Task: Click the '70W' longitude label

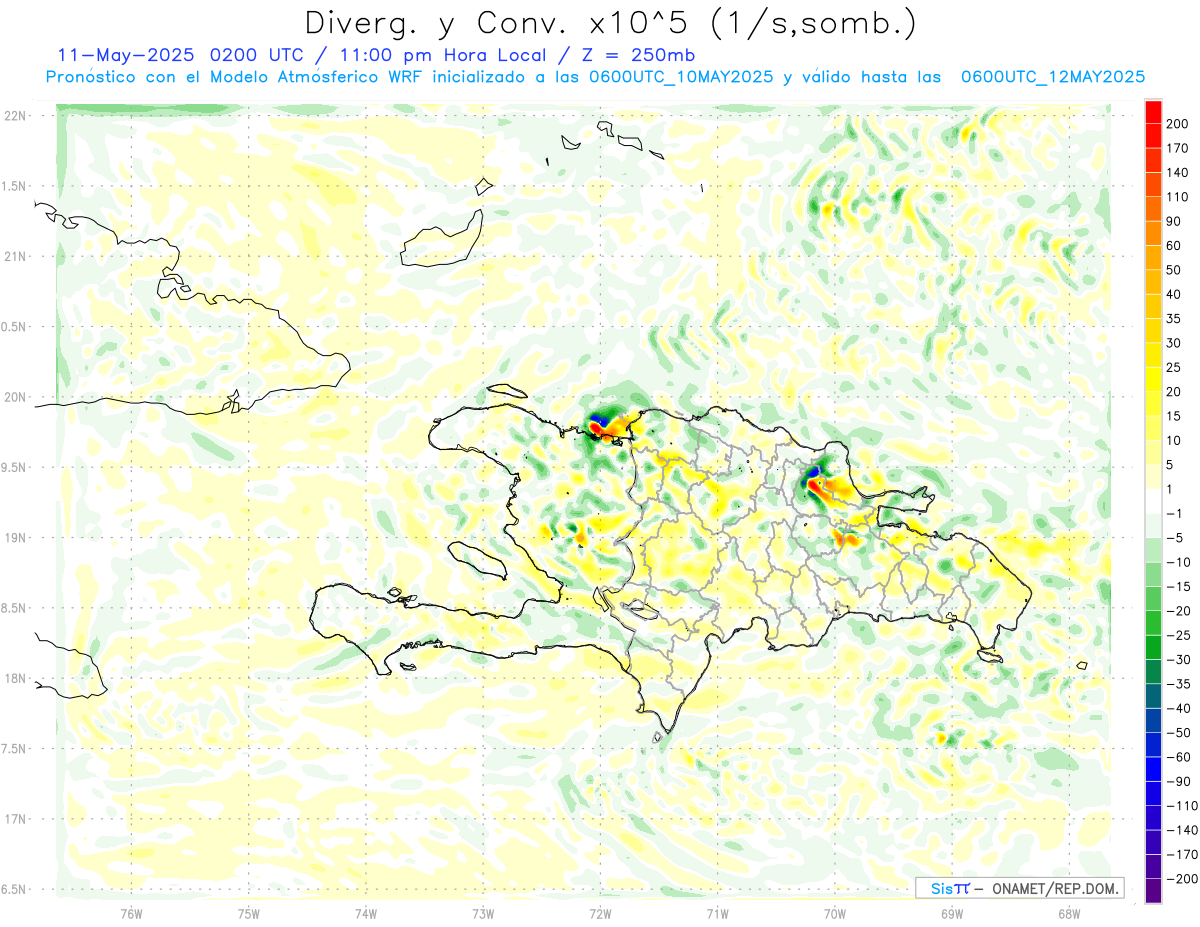Action: coord(835,913)
